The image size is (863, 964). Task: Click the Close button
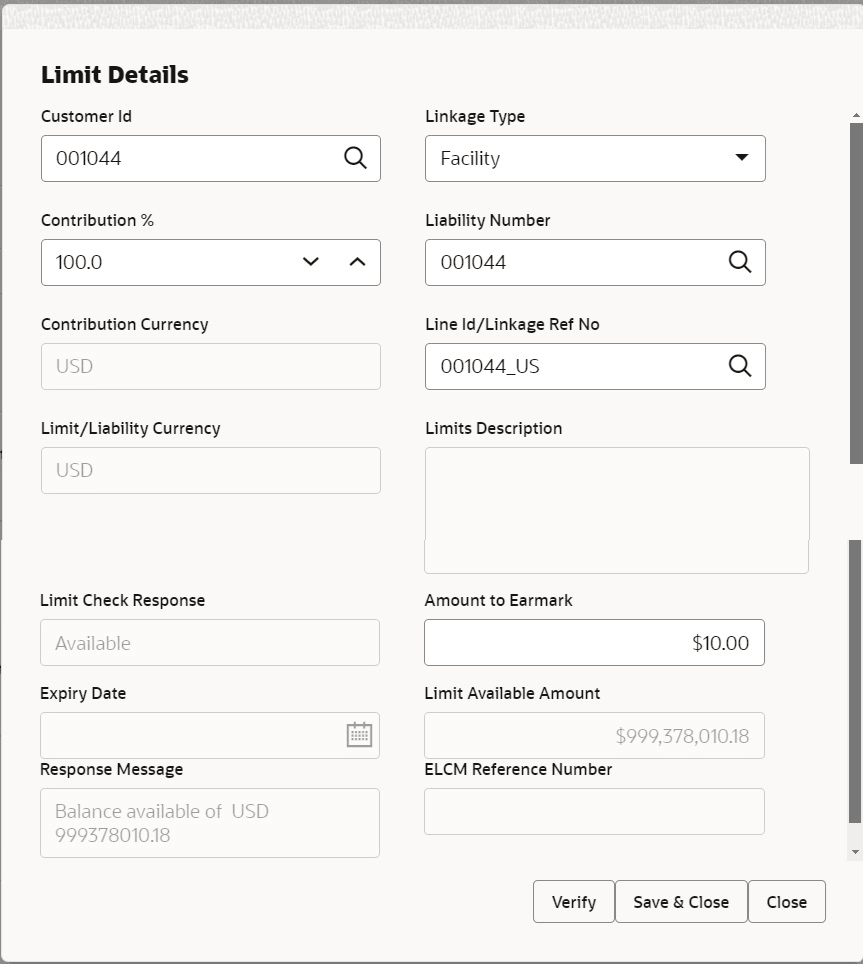[786, 901]
